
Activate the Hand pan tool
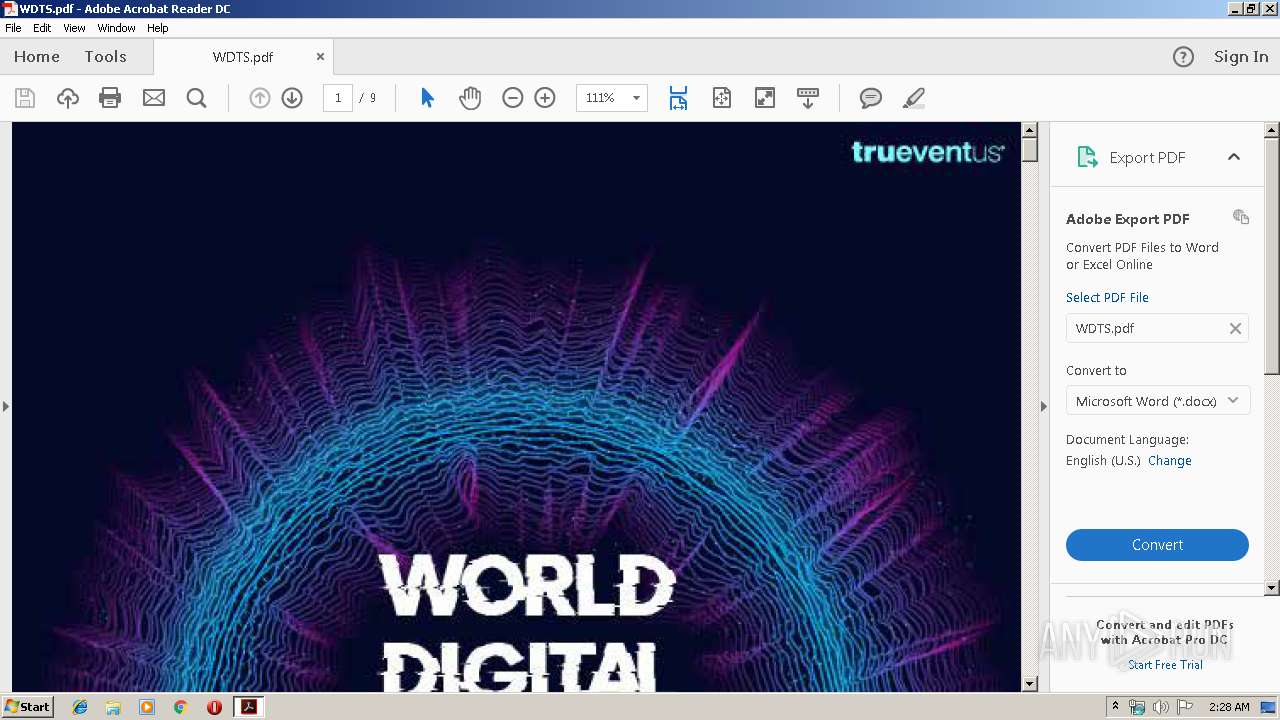click(x=470, y=98)
